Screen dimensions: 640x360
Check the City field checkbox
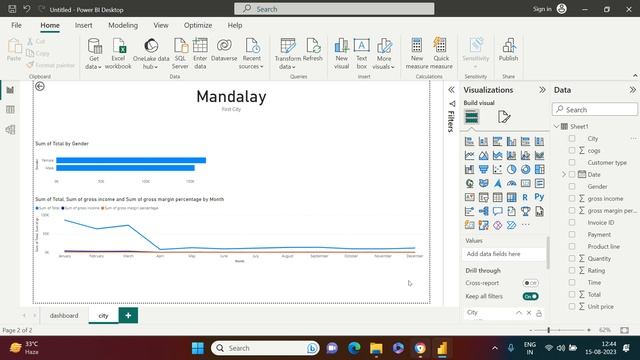pyautogui.click(x=572, y=138)
